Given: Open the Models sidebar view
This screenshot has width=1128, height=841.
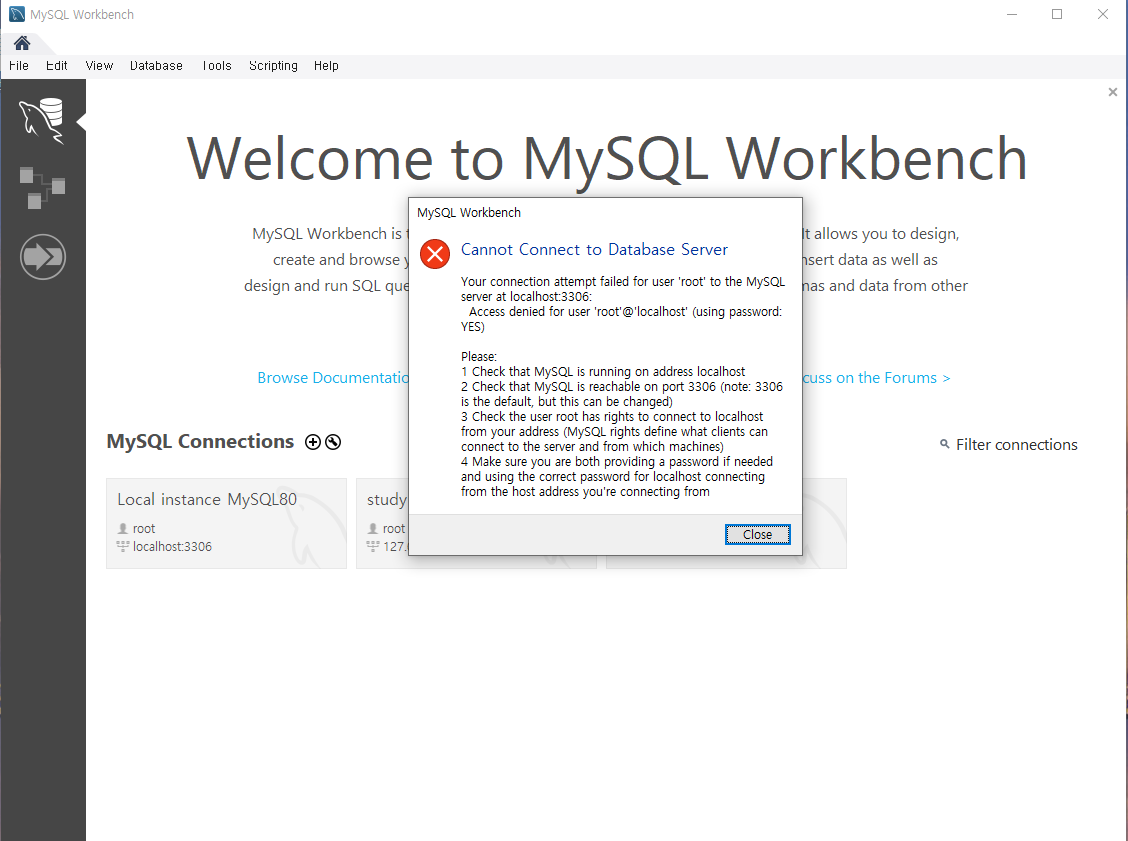Looking at the screenshot, I should pyautogui.click(x=42, y=188).
